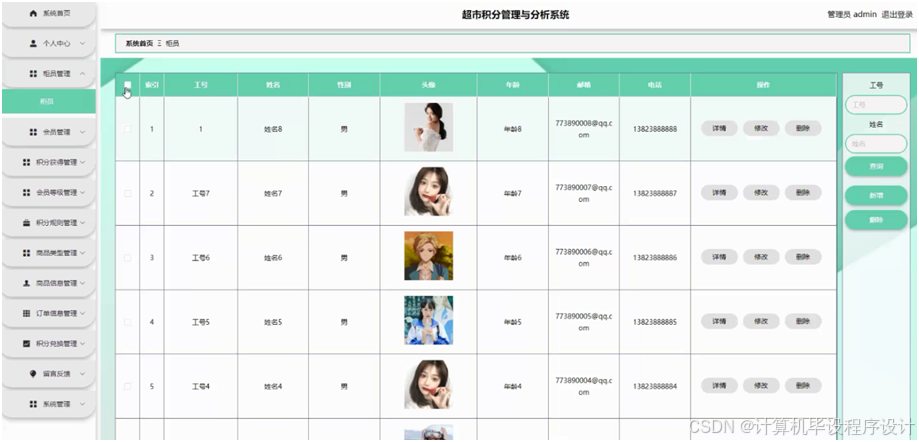Toggle the select-all checkbox in table header

128,85
